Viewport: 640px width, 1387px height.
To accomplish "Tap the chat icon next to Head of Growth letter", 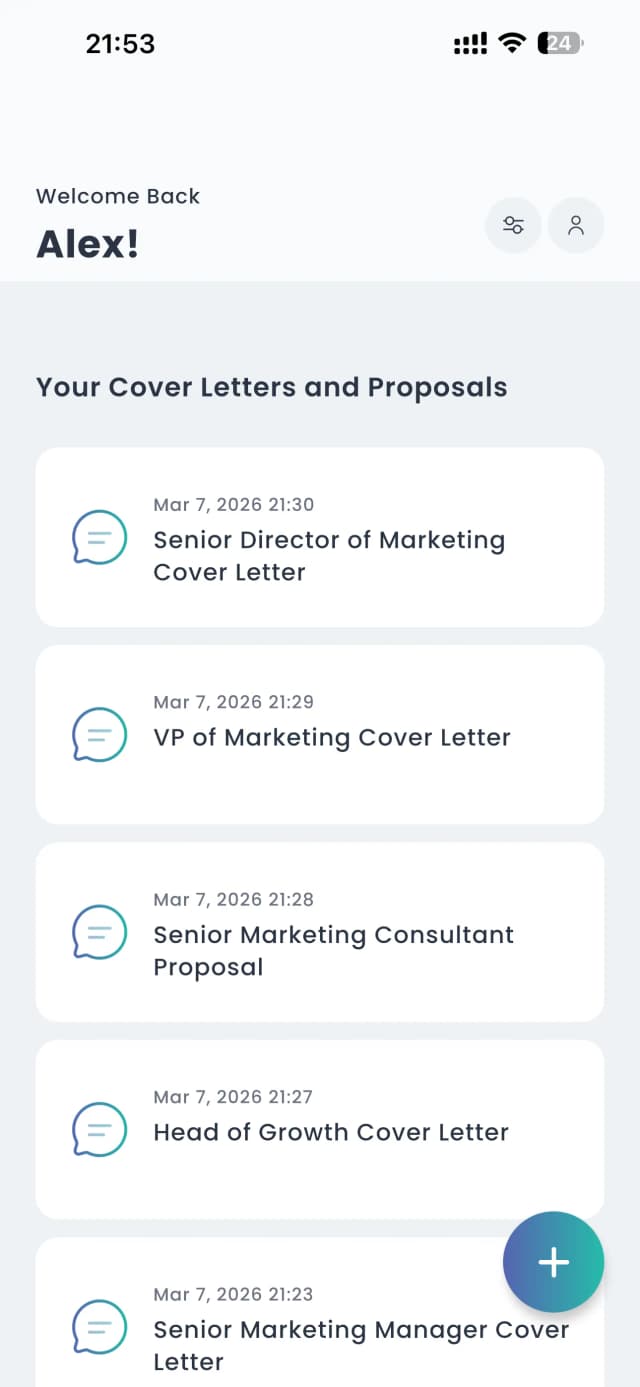I will point(98,1131).
